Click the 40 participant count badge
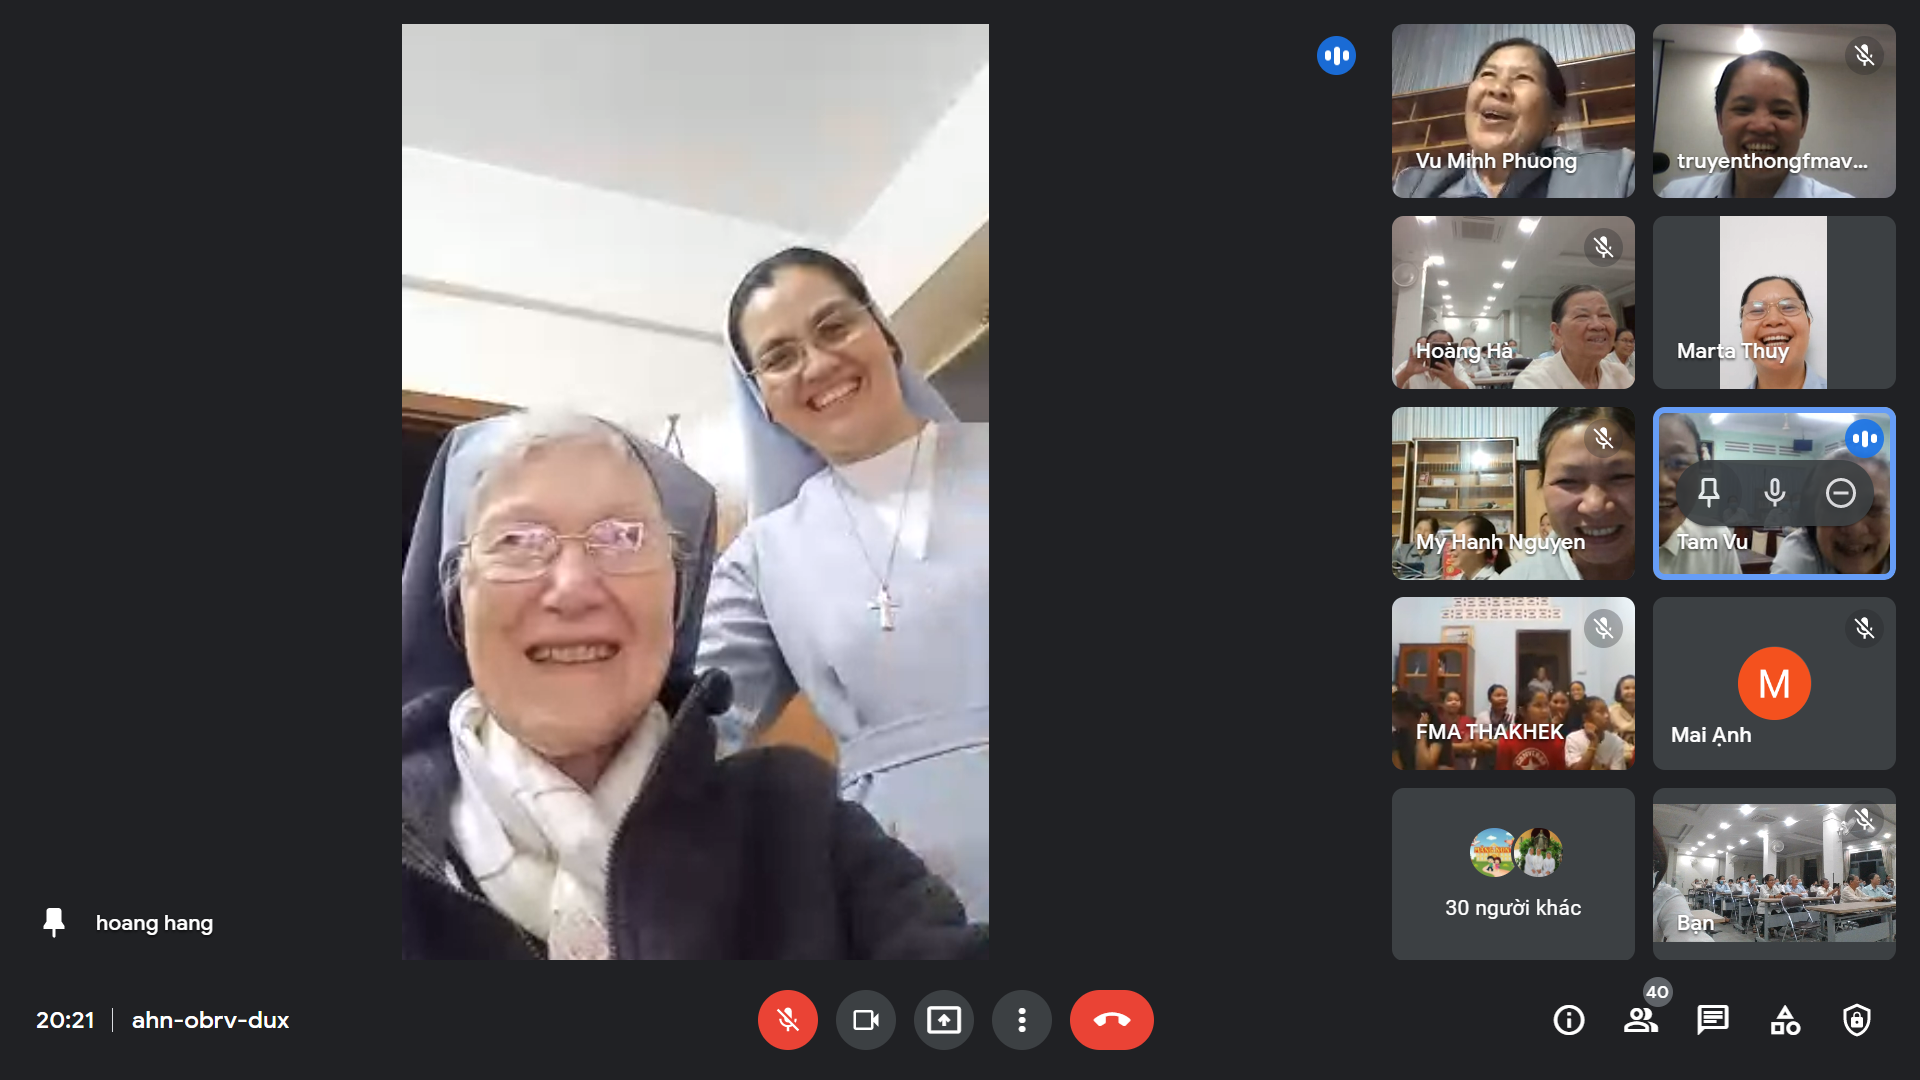This screenshot has width=1920, height=1080. (1658, 992)
